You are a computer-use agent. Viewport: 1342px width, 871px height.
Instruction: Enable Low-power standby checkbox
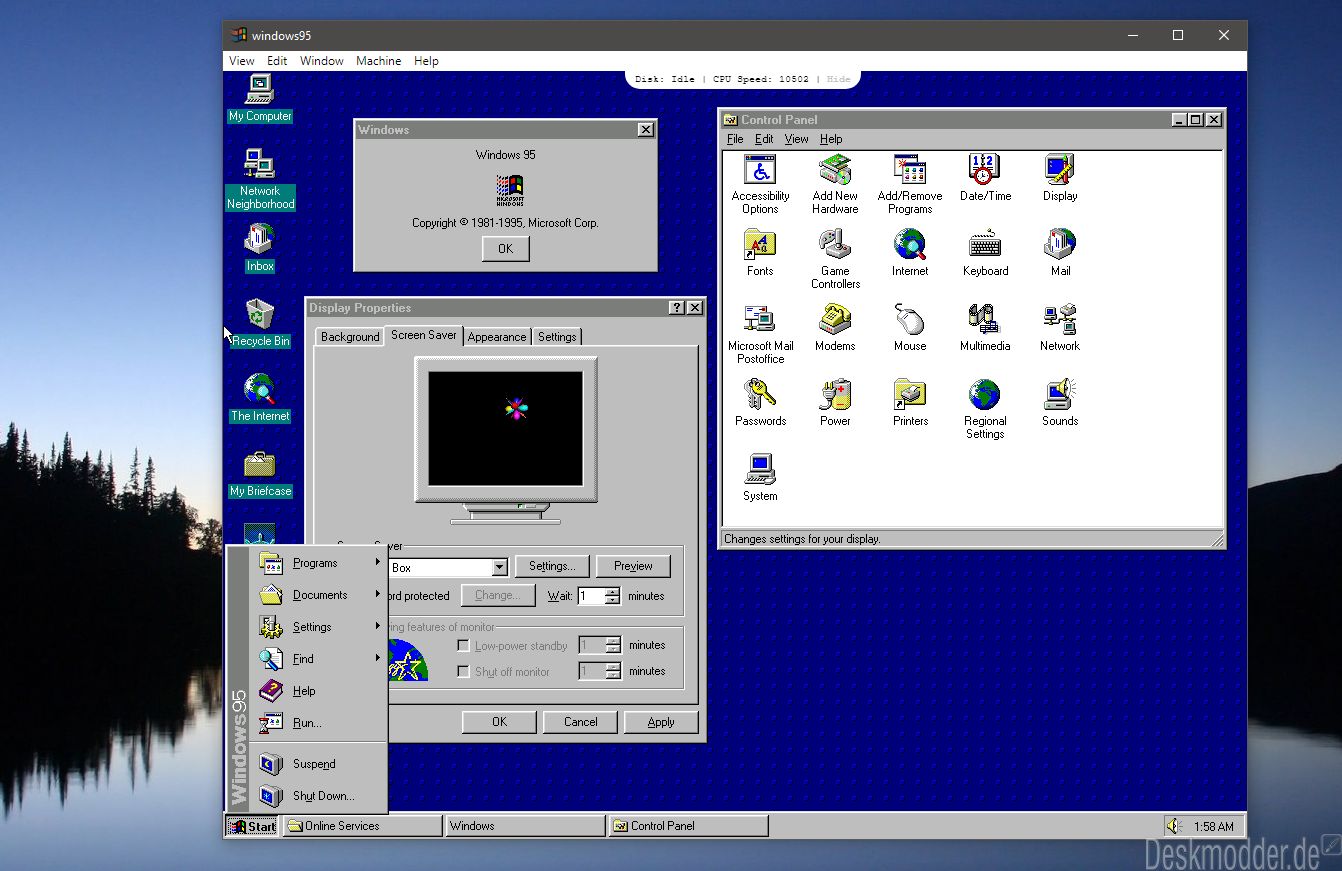coord(463,646)
